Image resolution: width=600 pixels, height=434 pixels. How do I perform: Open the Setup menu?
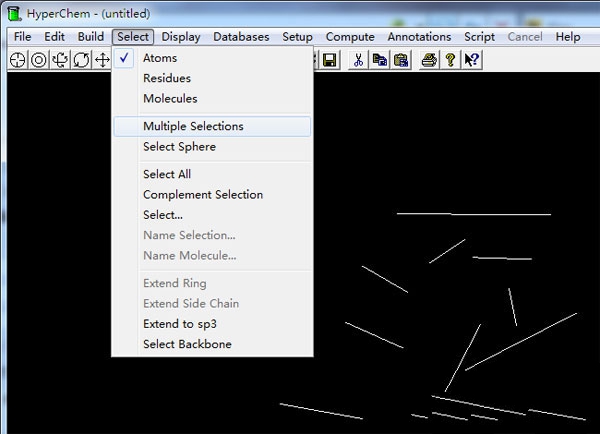297,37
